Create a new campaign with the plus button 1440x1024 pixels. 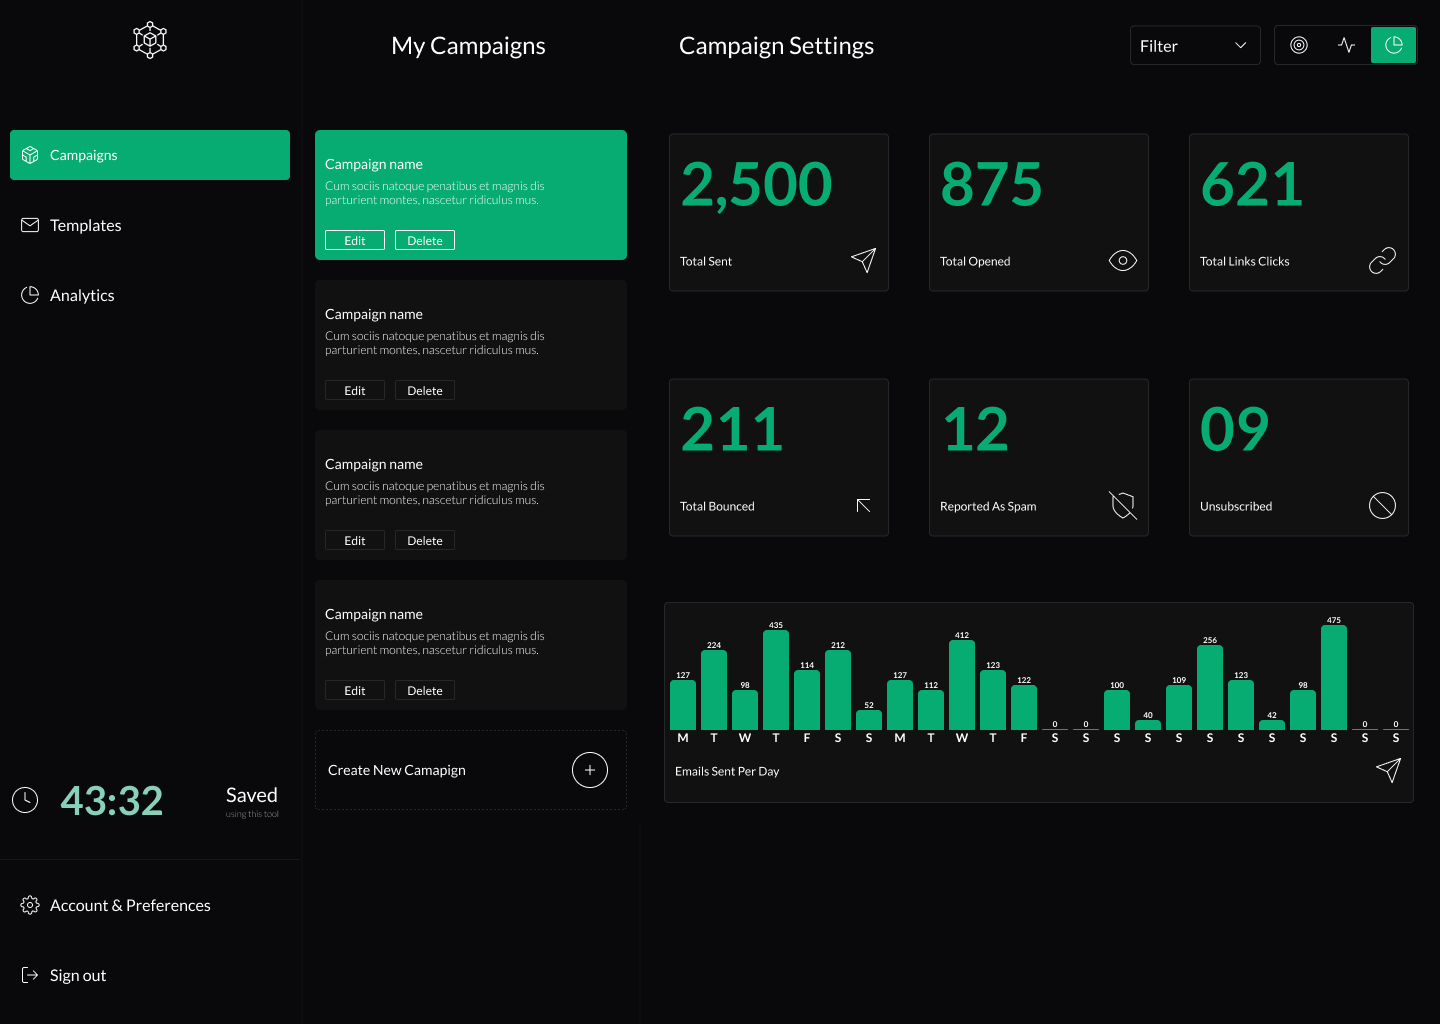coord(589,770)
